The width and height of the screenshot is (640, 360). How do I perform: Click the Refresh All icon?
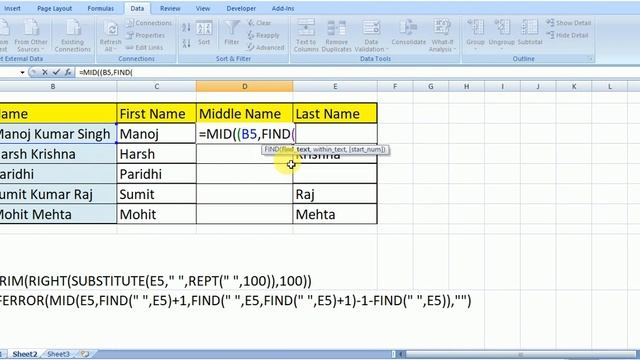(110, 36)
